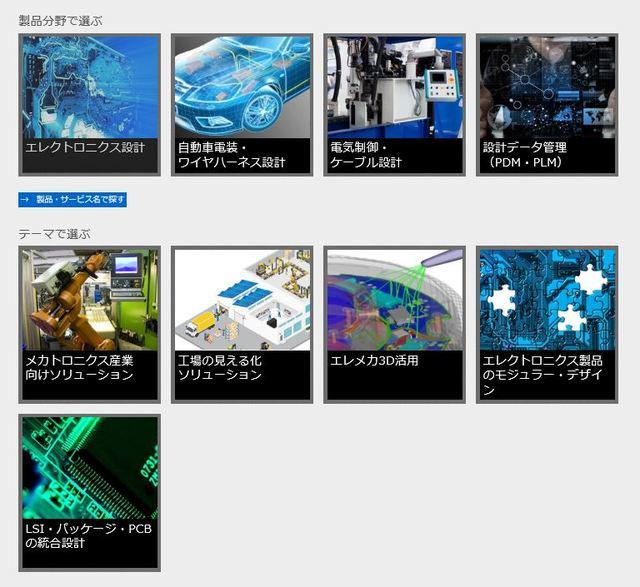
Task: Click the エレクトロニクス設計 caption text
Action: point(85,147)
